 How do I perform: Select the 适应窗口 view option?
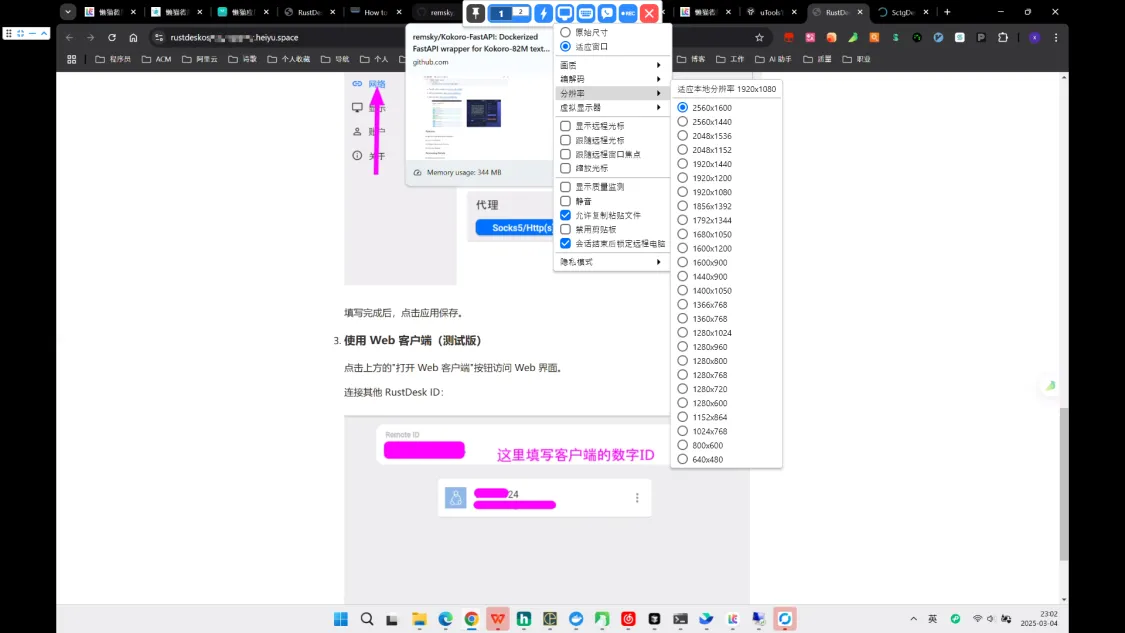click(584, 47)
